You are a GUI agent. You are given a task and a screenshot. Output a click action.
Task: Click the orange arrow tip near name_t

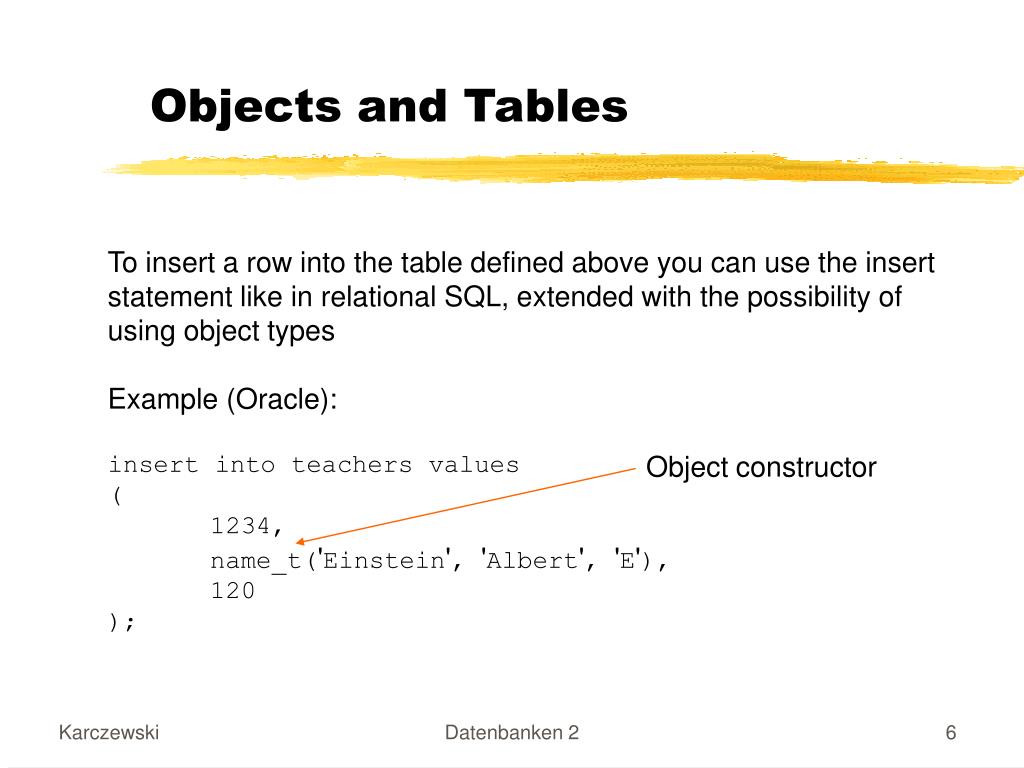pos(300,541)
